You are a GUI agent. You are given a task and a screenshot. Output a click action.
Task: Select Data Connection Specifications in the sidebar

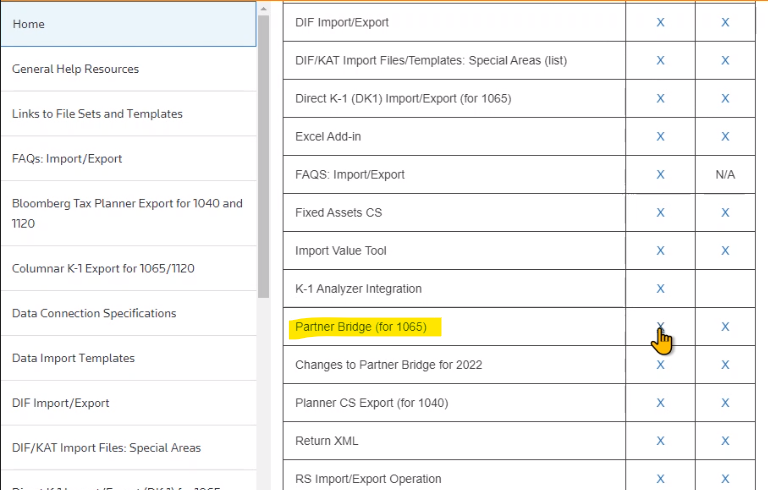[x=128, y=313]
